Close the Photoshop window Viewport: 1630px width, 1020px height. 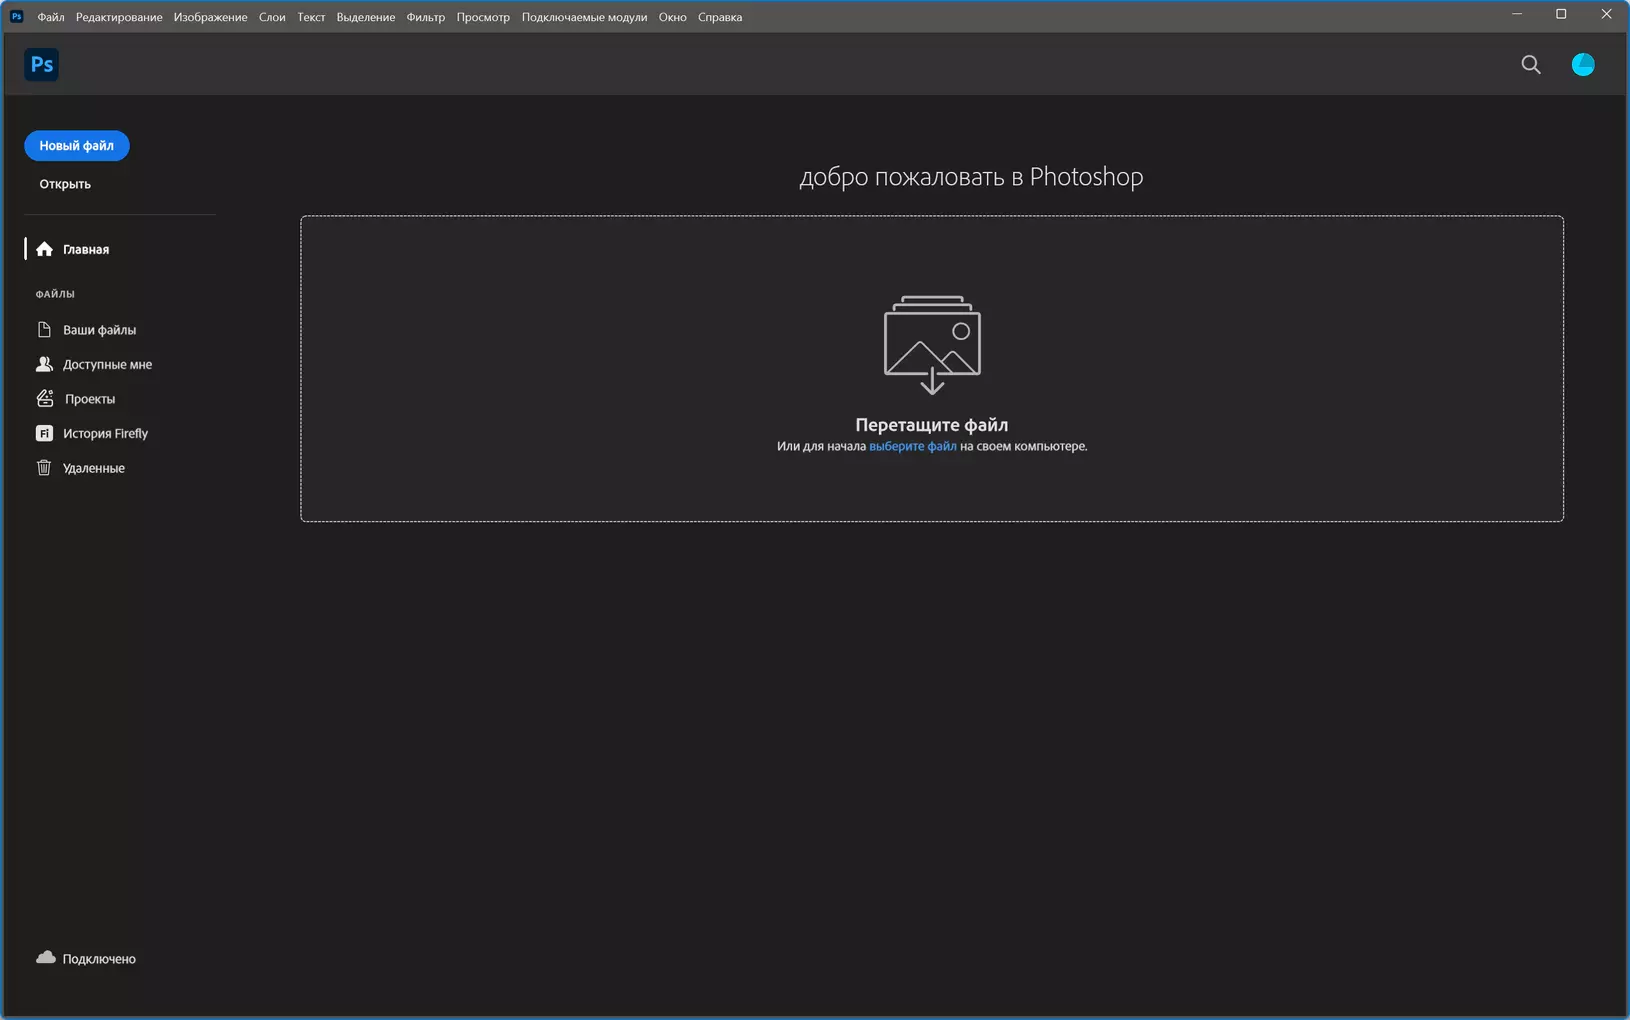(1606, 14)
